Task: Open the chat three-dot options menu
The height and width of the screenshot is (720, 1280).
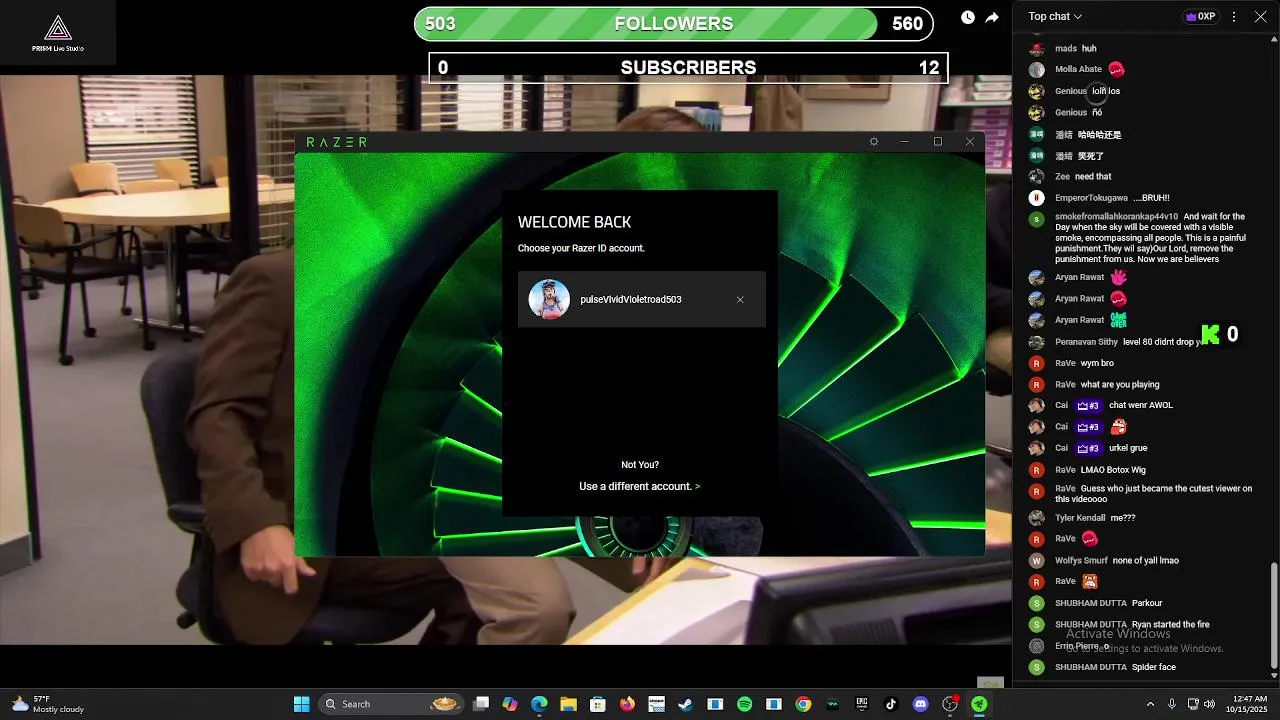Action: [x=1234, y=16]
